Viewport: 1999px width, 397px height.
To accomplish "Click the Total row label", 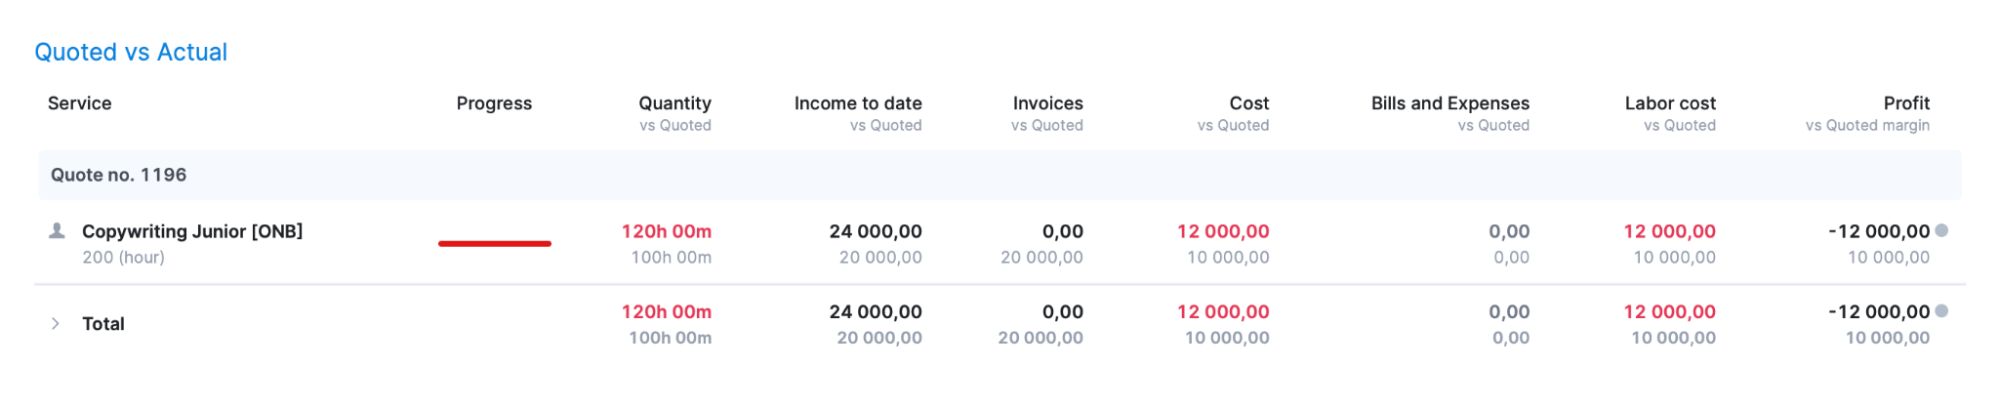I will pos(103,324).
